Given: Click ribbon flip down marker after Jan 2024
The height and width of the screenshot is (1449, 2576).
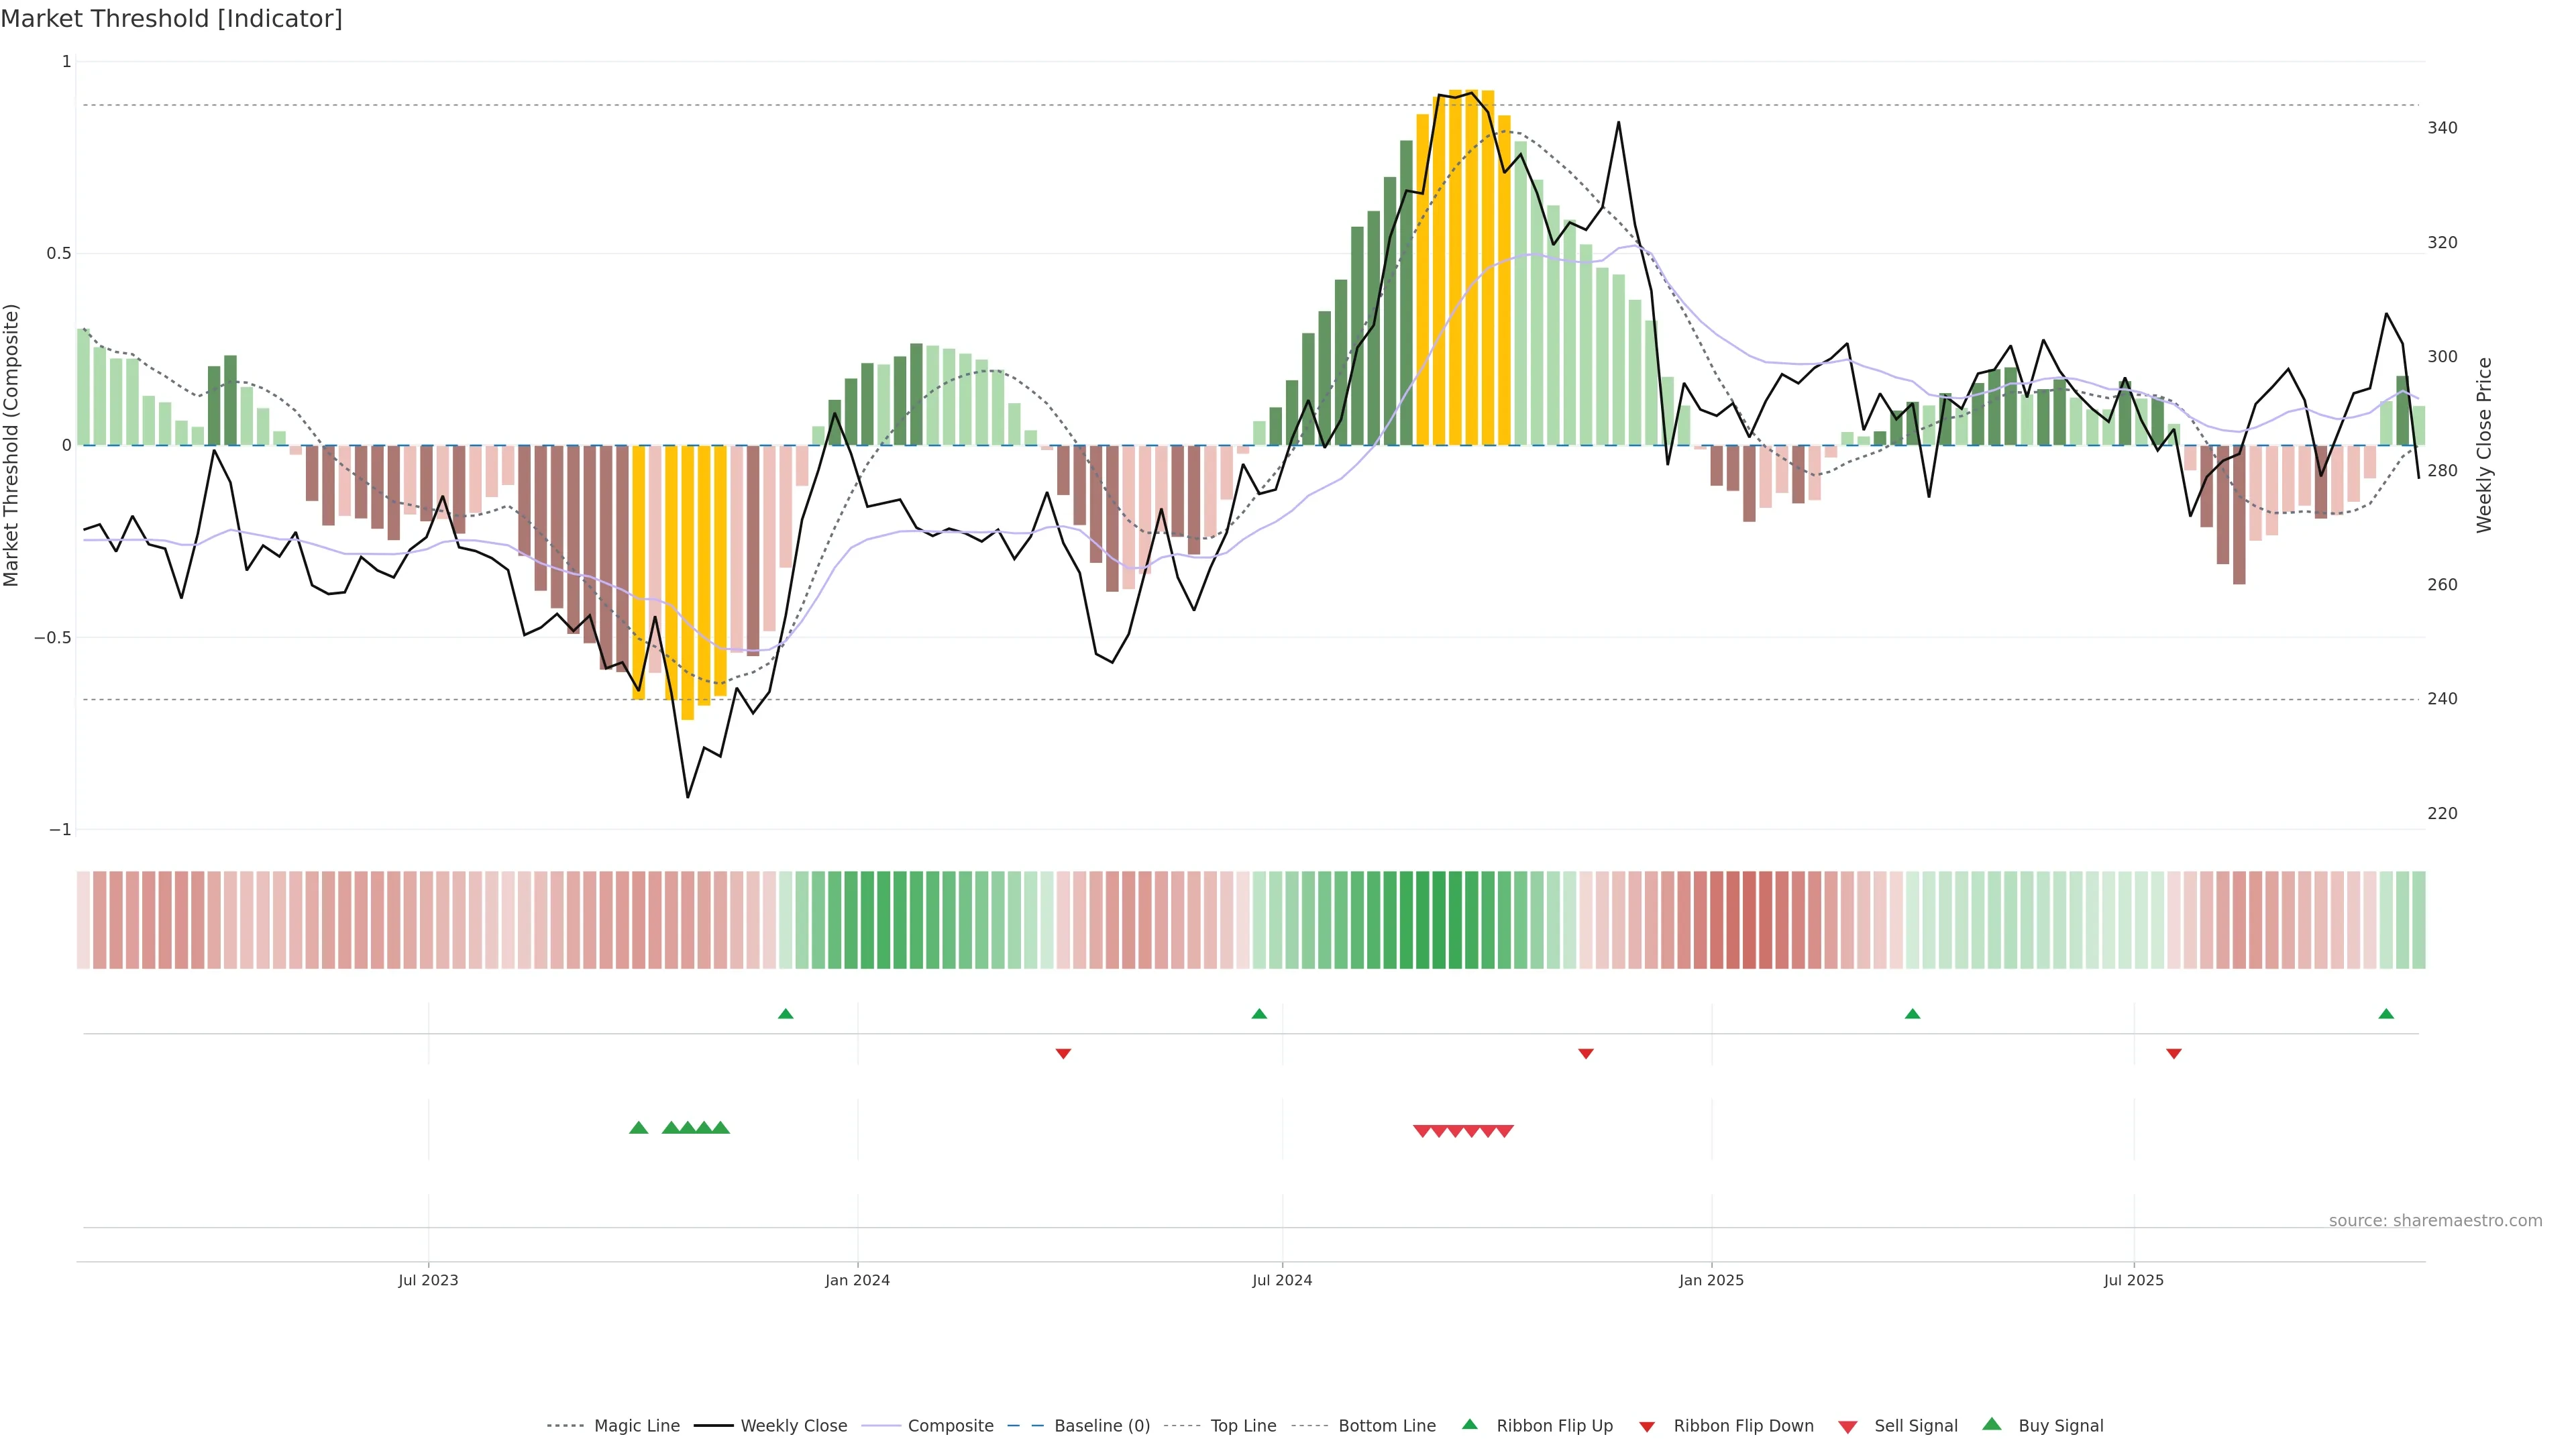Looking at the screenshot, I should point(1063,1053).
